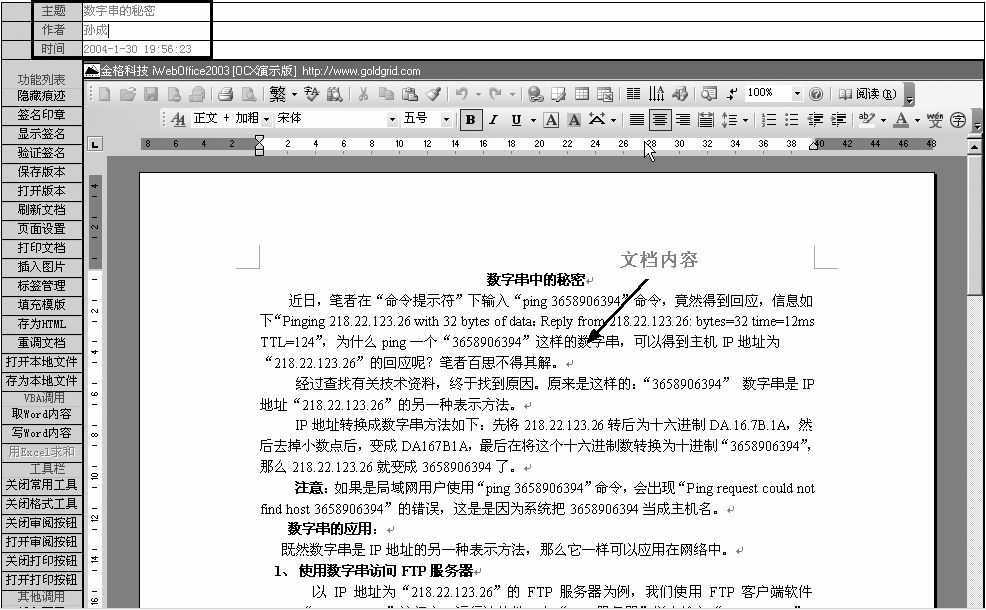The width and height of the screenshot is (986, 610).
Task: Click the font color A swatch
Action: pos(902,120)
